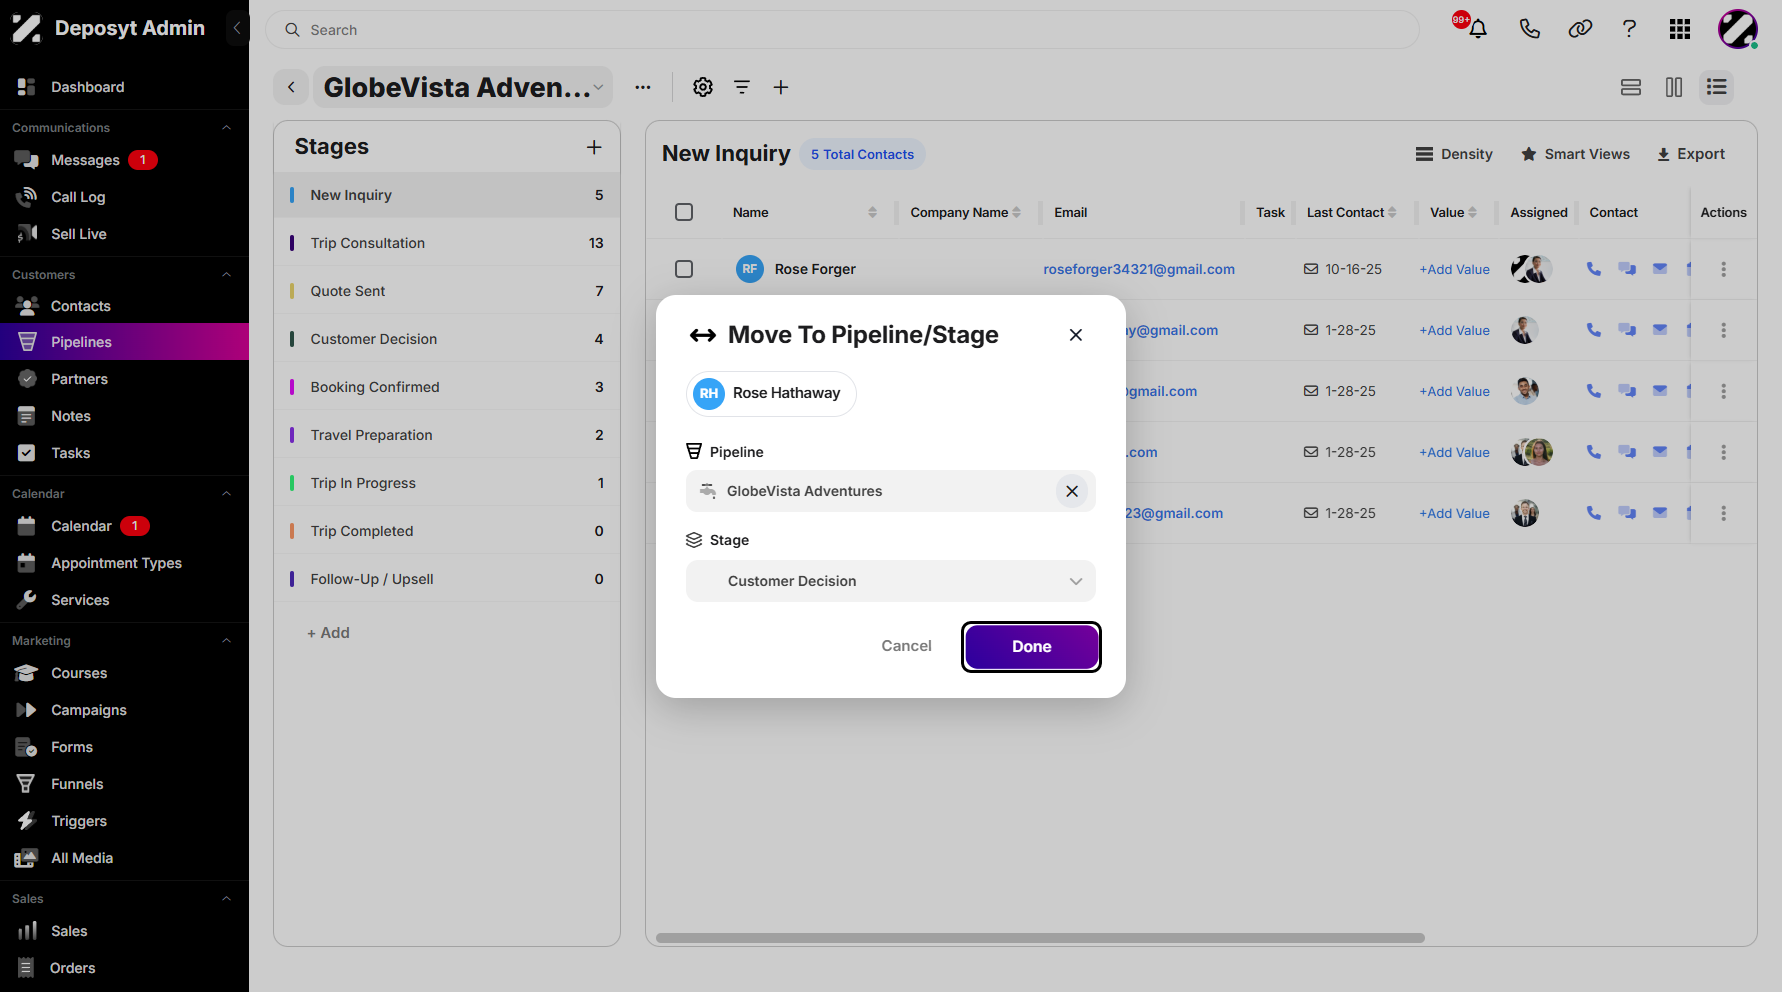Collapse the Calendar sidebar section

[x=226, y=494]
